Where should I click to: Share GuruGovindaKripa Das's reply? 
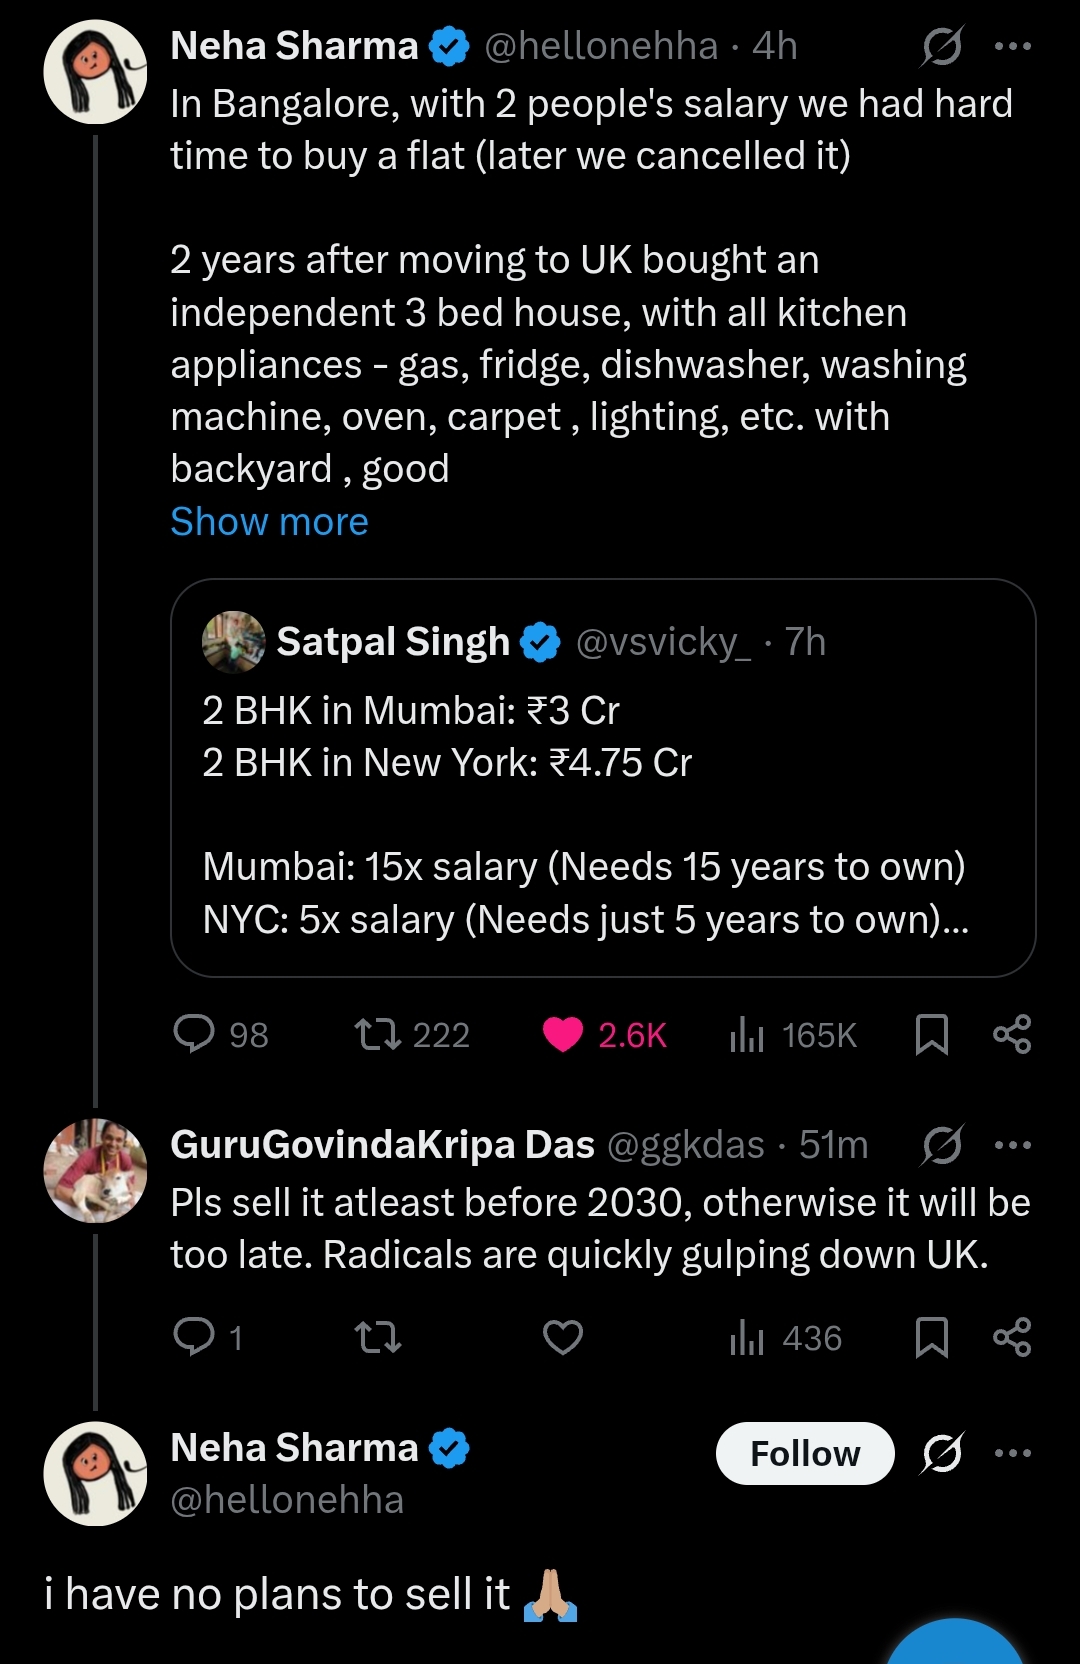click(x=1012, y=1337)
